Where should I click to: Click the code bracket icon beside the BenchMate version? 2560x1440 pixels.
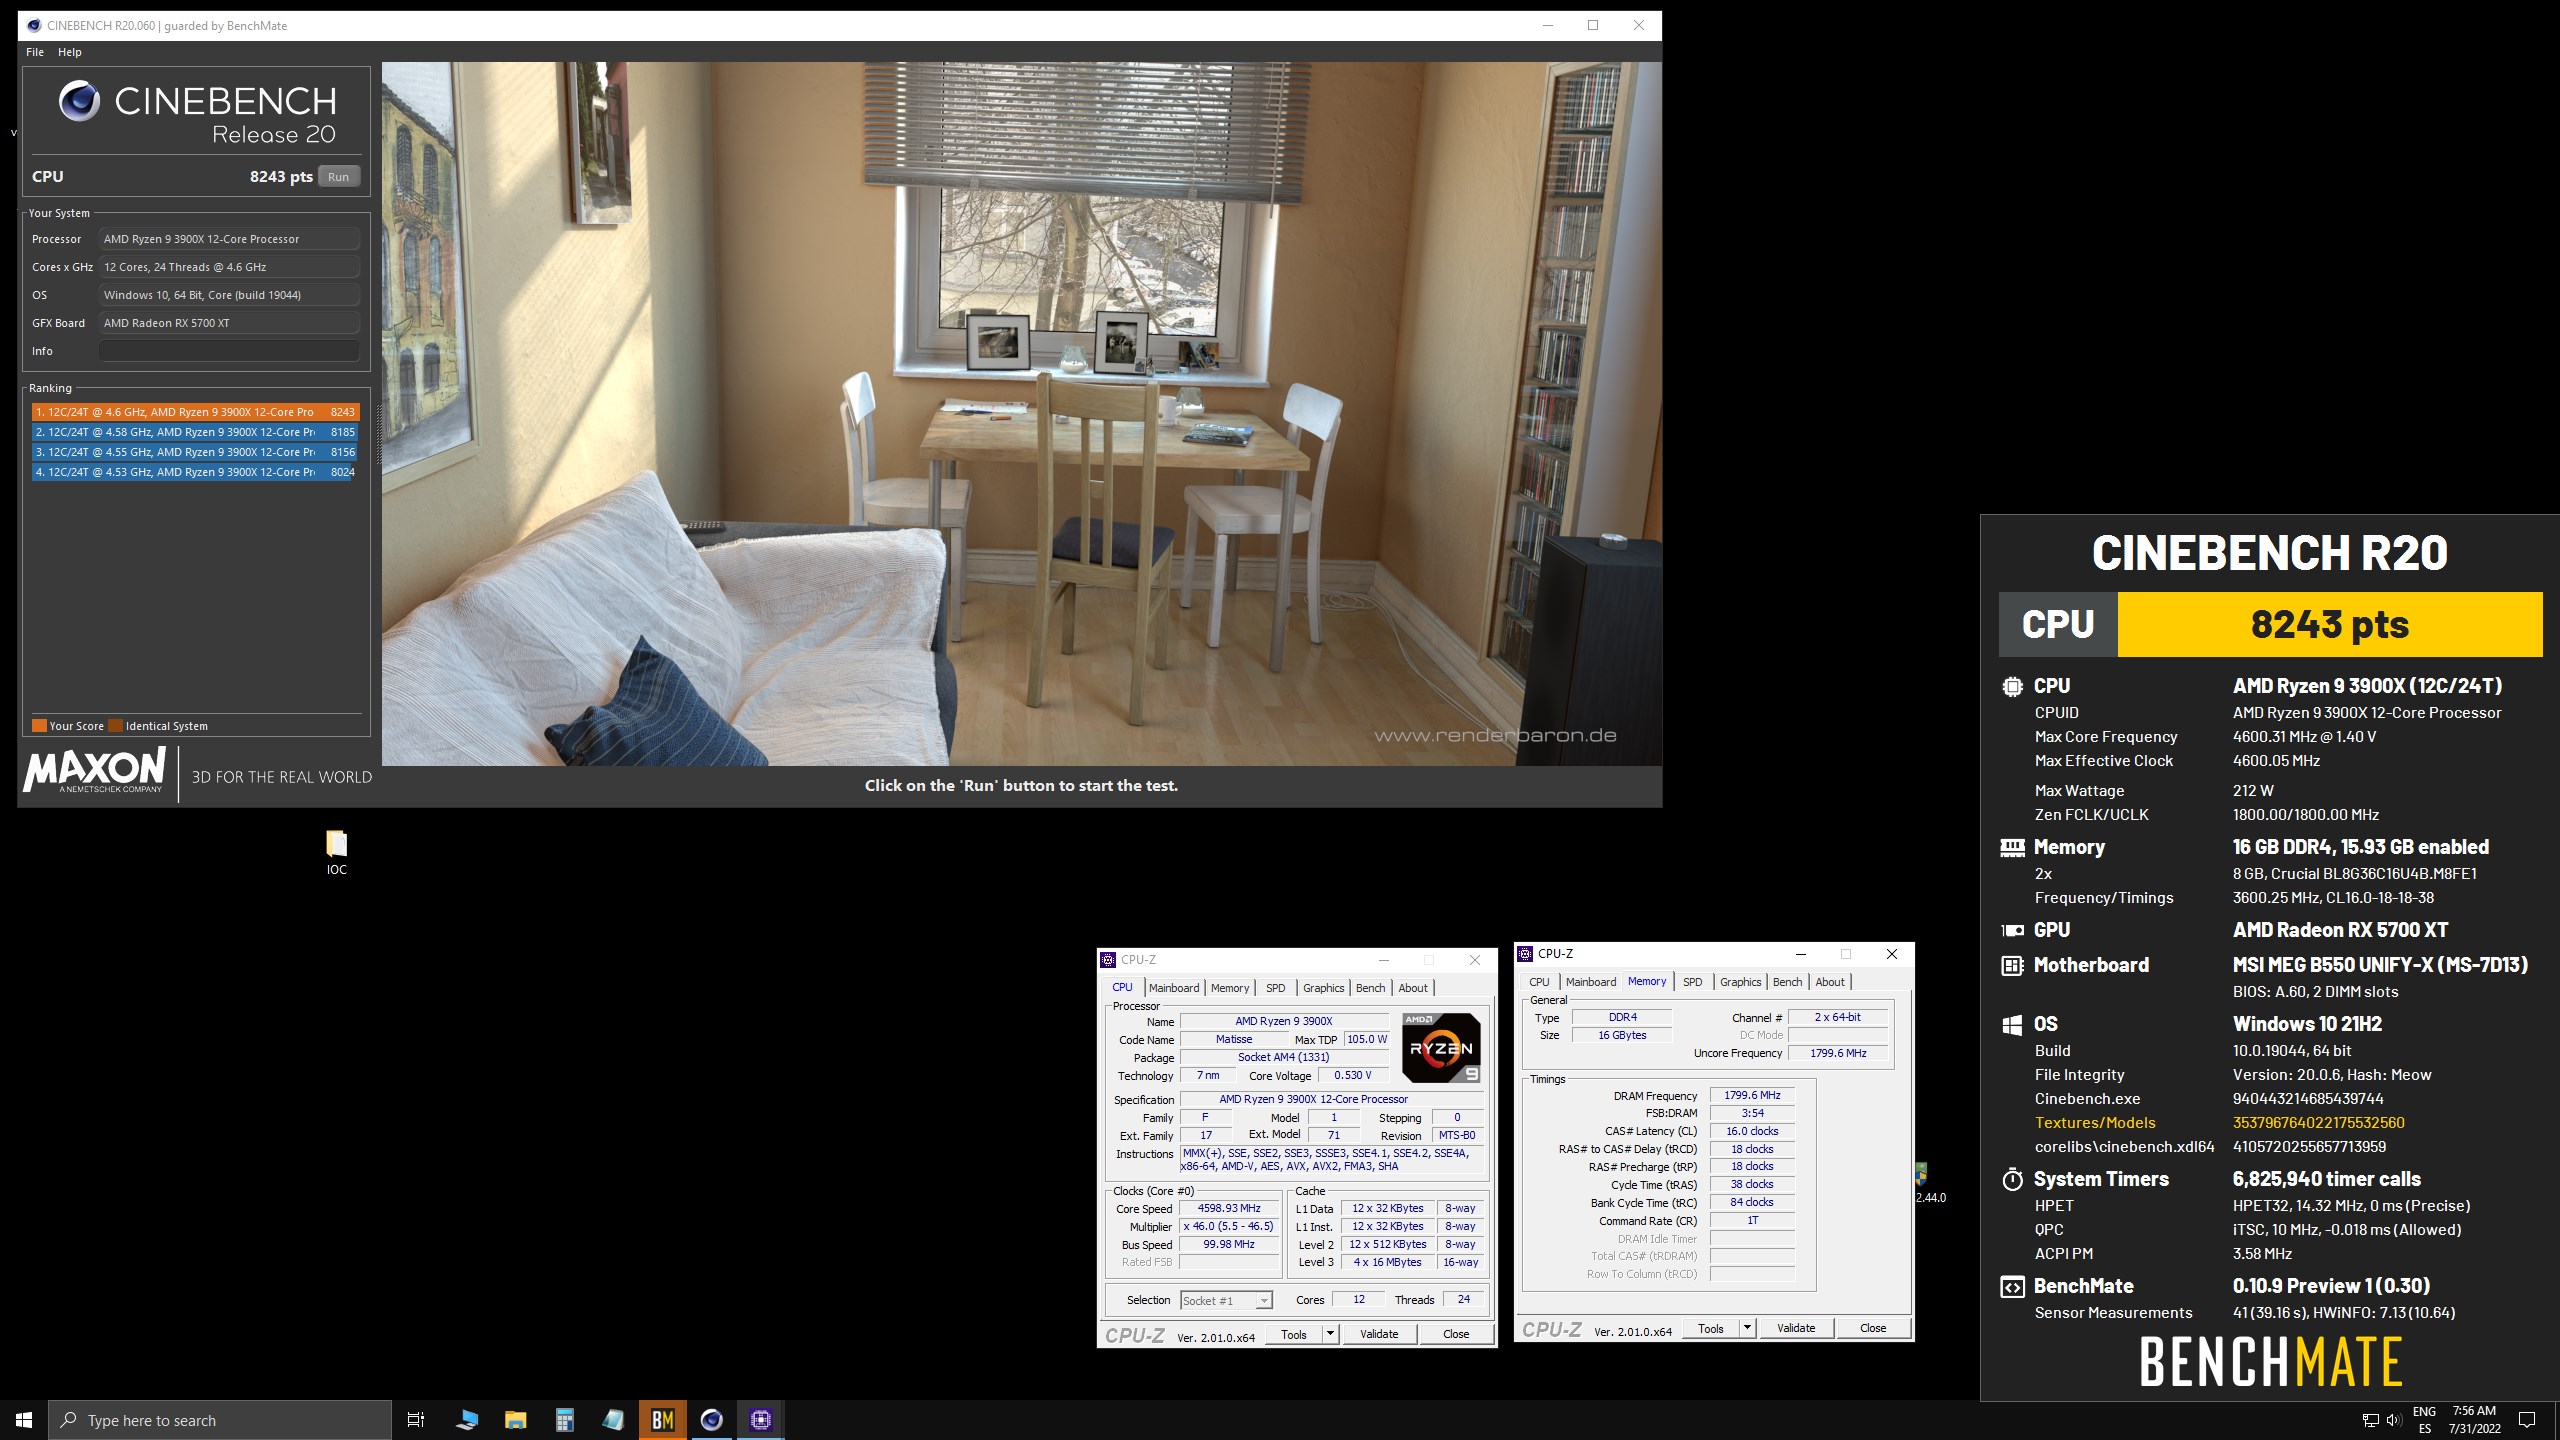[2012, 1287]
